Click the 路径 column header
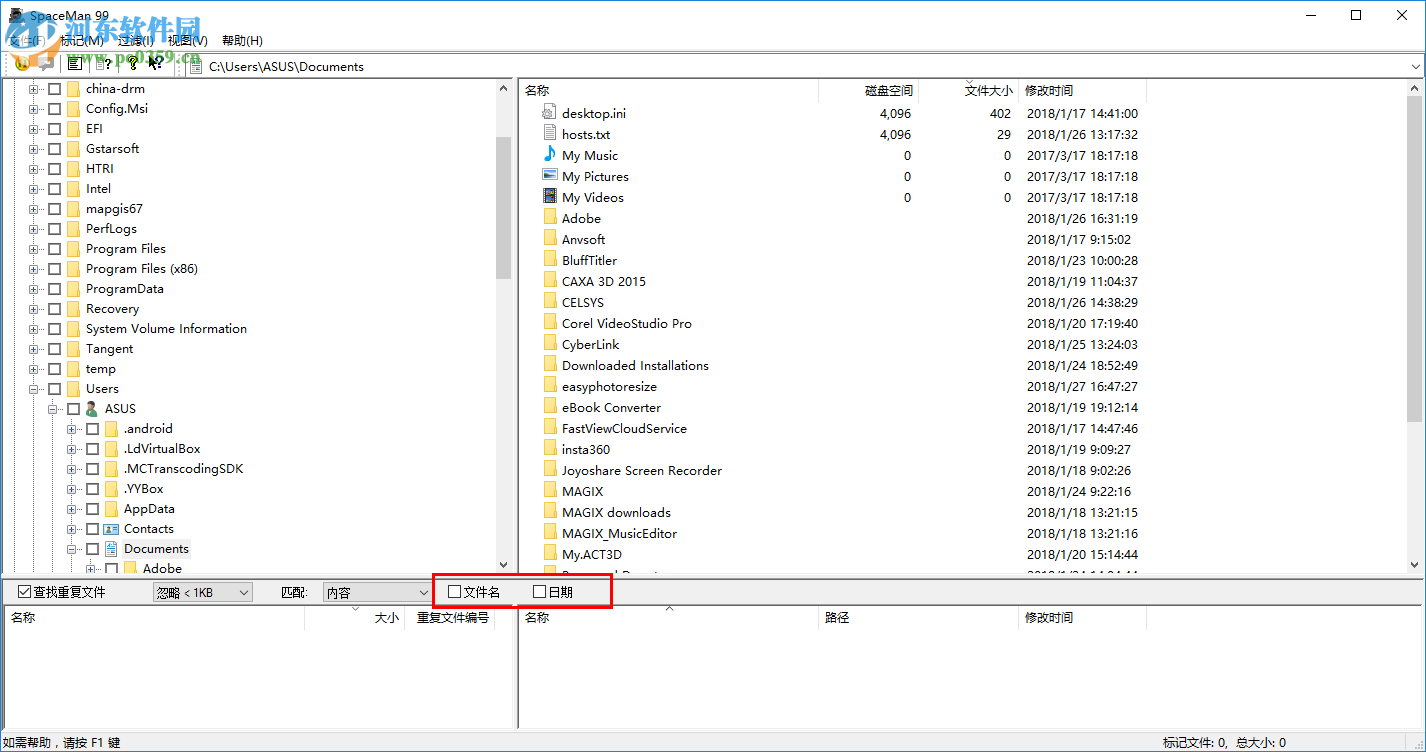The image size is (1426, 752). [x=918, y=617]
